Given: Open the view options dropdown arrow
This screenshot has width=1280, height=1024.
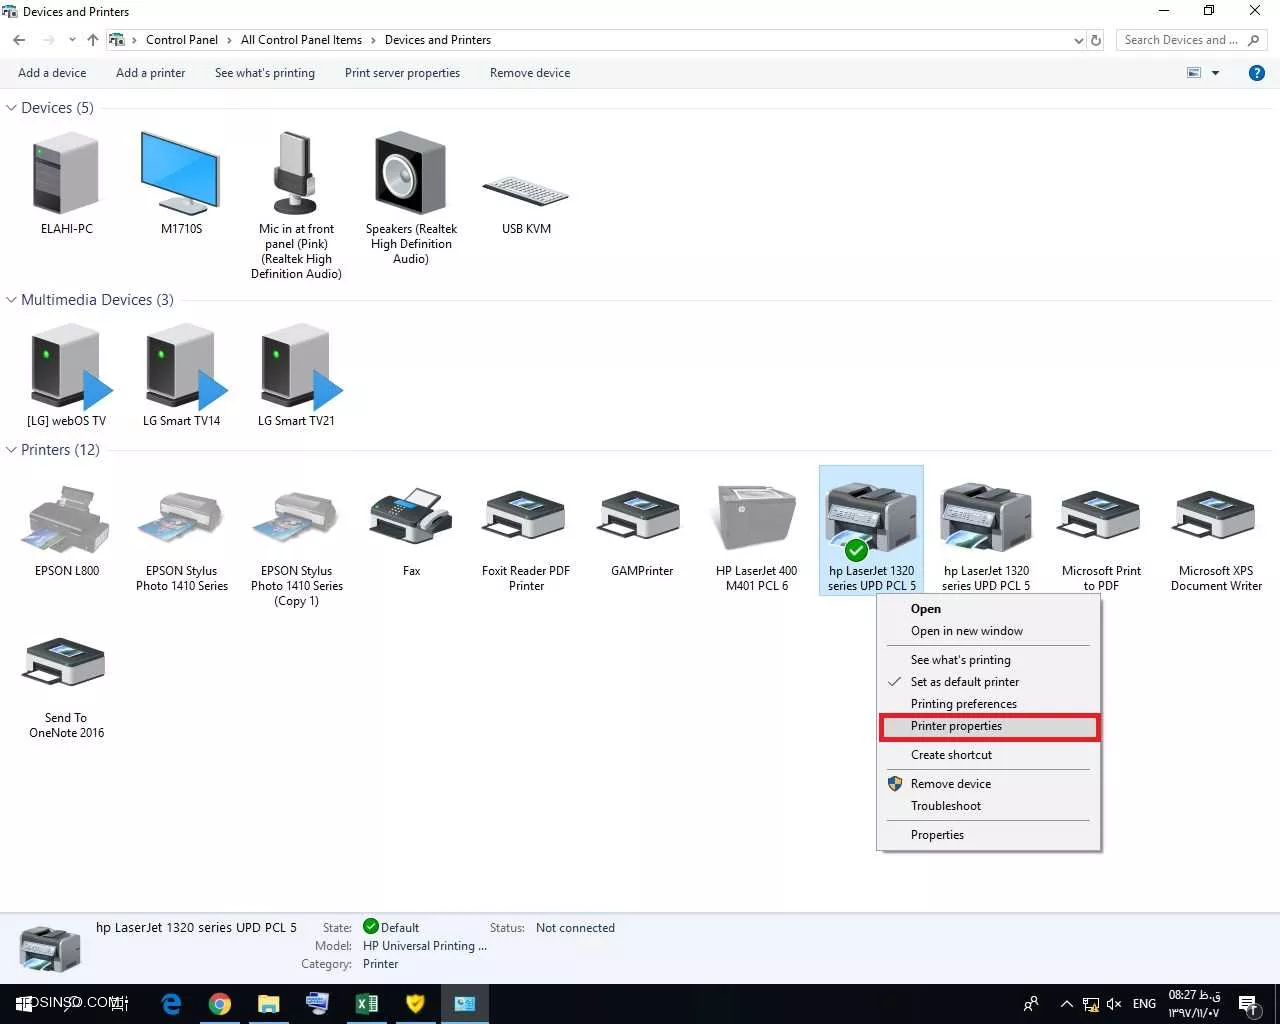Looking at the screenshot, I should (1216, 73).
